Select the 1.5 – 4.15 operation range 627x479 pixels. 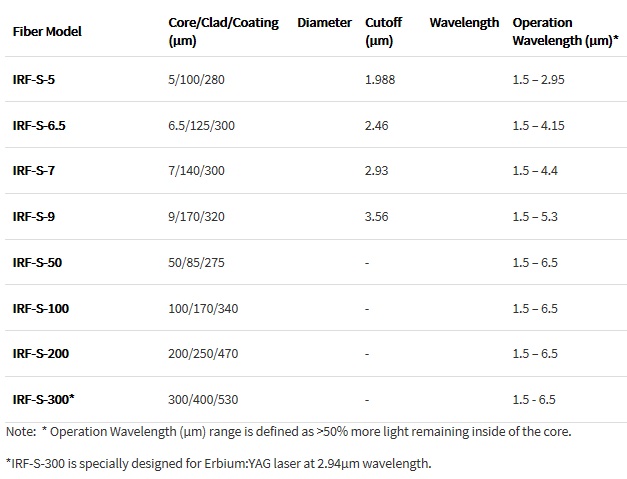point(539,126)
